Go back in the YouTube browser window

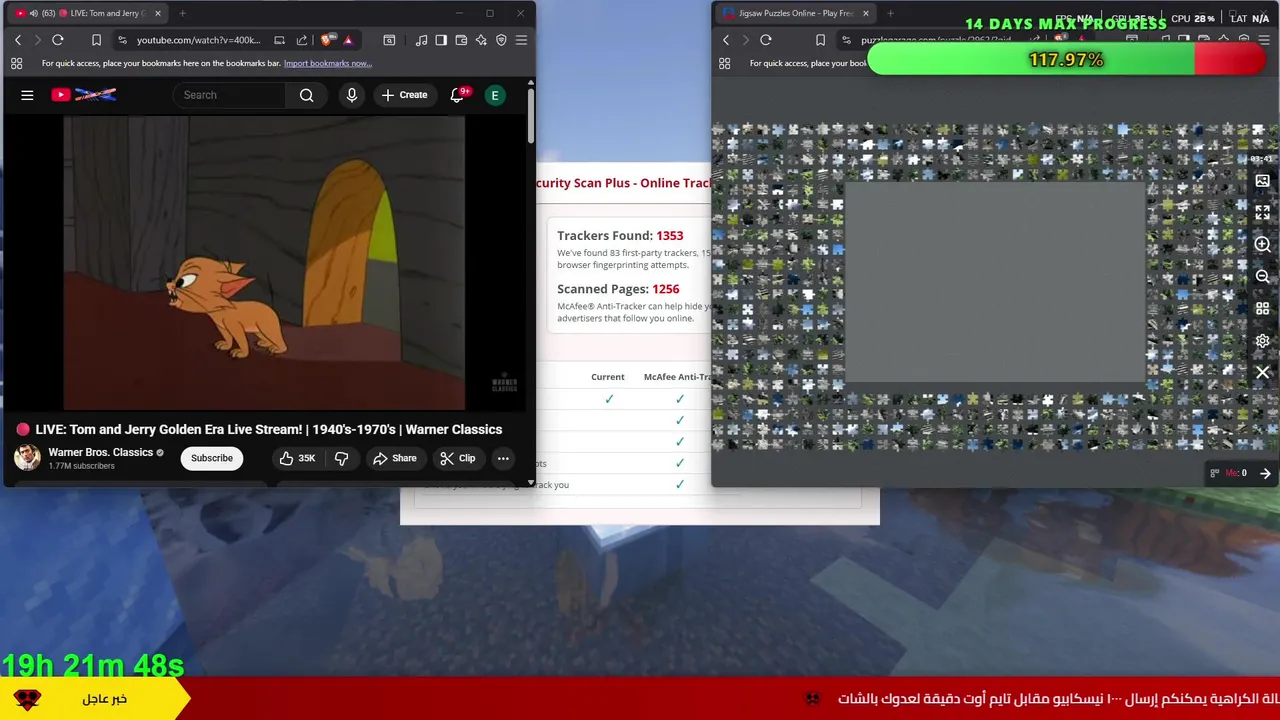point(18,40)
